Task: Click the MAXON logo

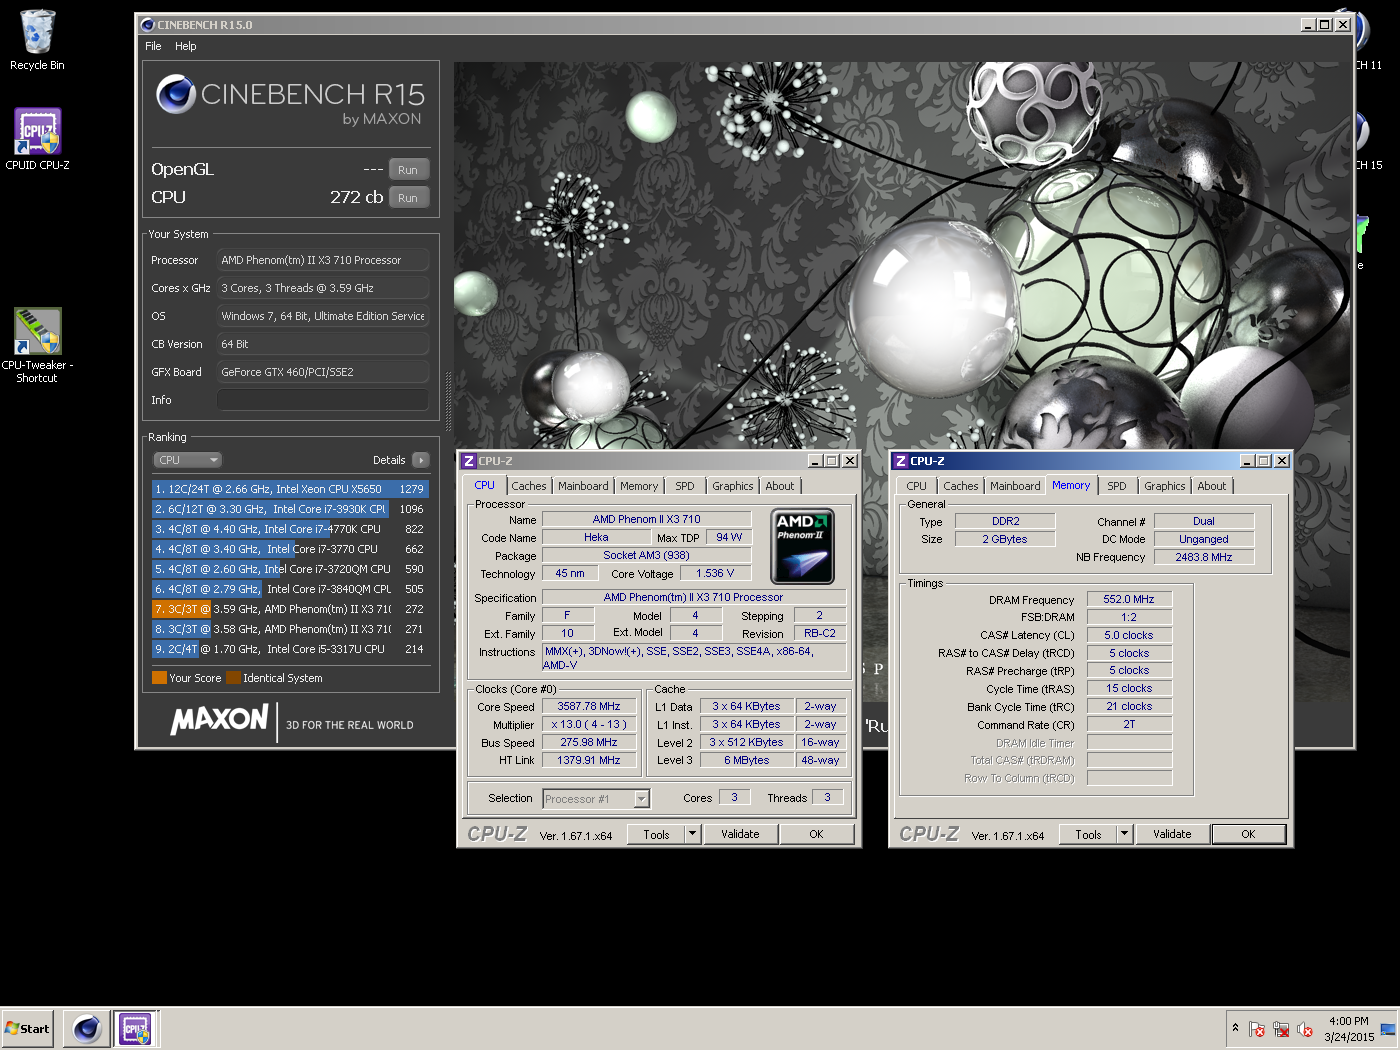Action: [x=220, y=720]
